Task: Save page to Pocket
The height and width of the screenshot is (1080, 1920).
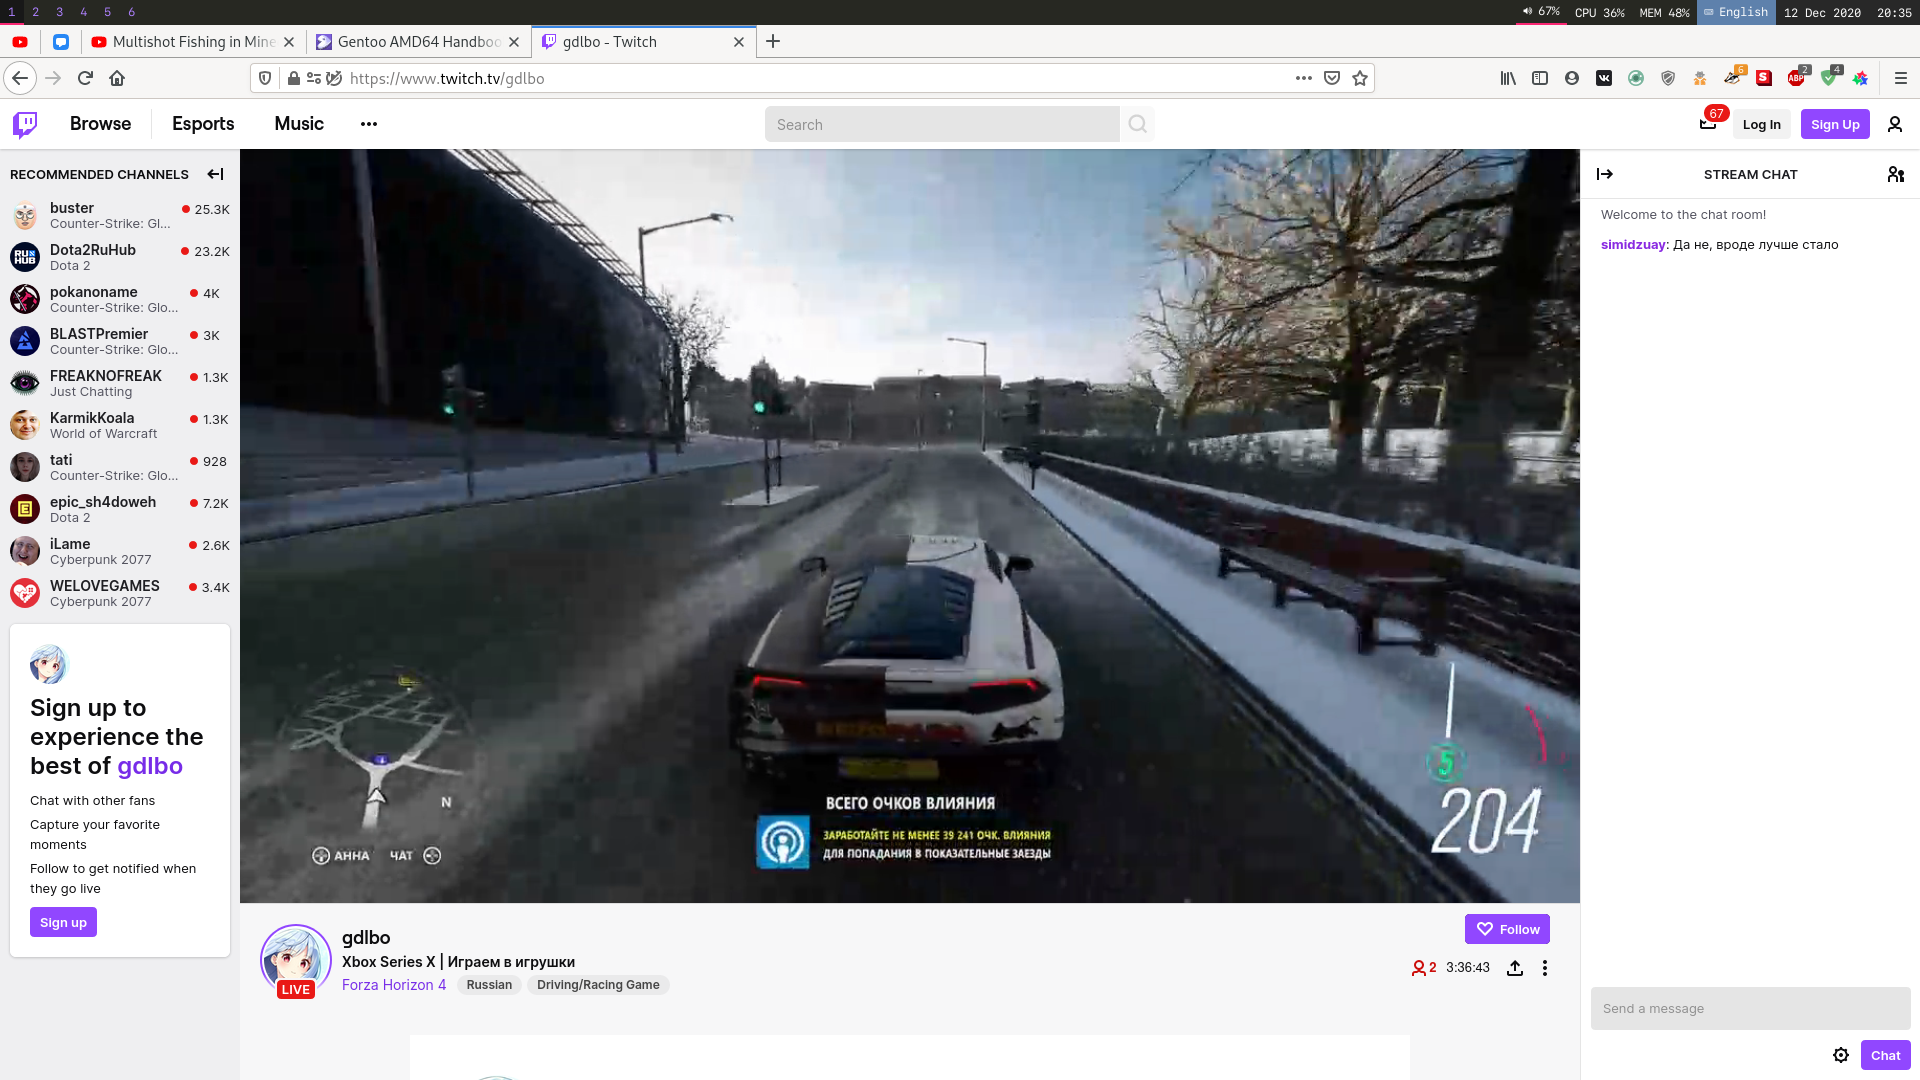Action: (1332, 78)
